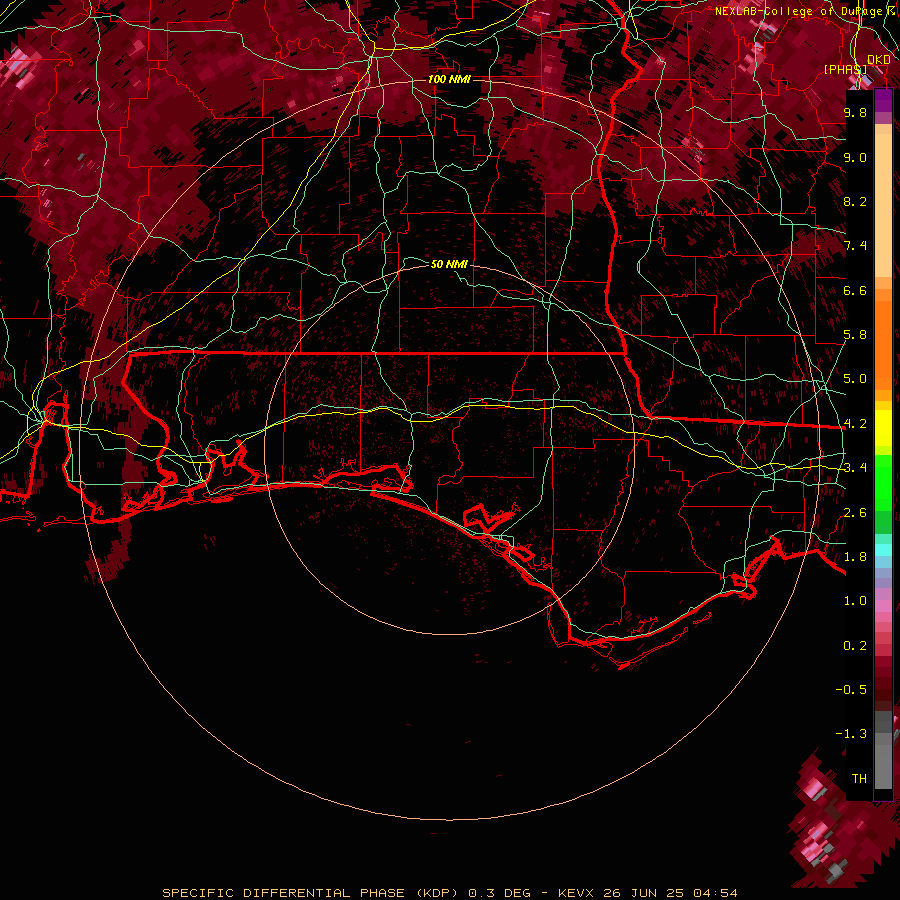Click the "DKD" label near the color bar

click(879, 60)
